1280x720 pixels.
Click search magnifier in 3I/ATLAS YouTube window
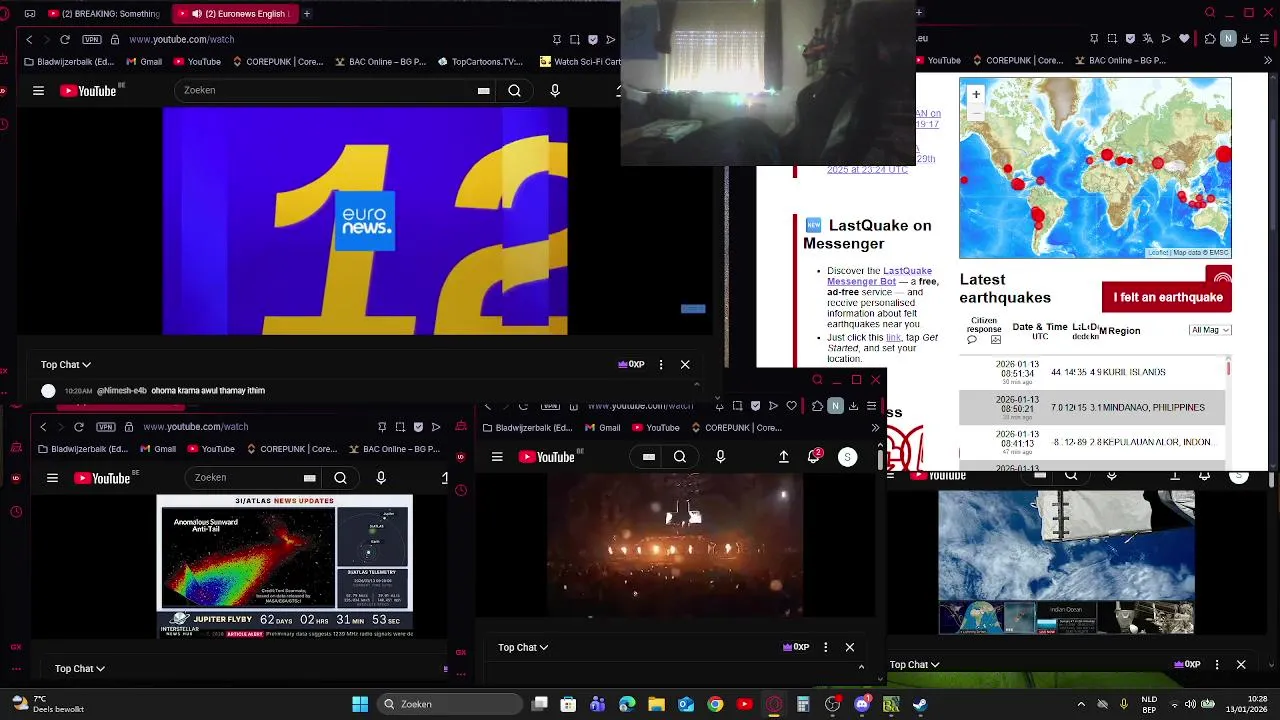pyautogui.click(x=340, y=478)
